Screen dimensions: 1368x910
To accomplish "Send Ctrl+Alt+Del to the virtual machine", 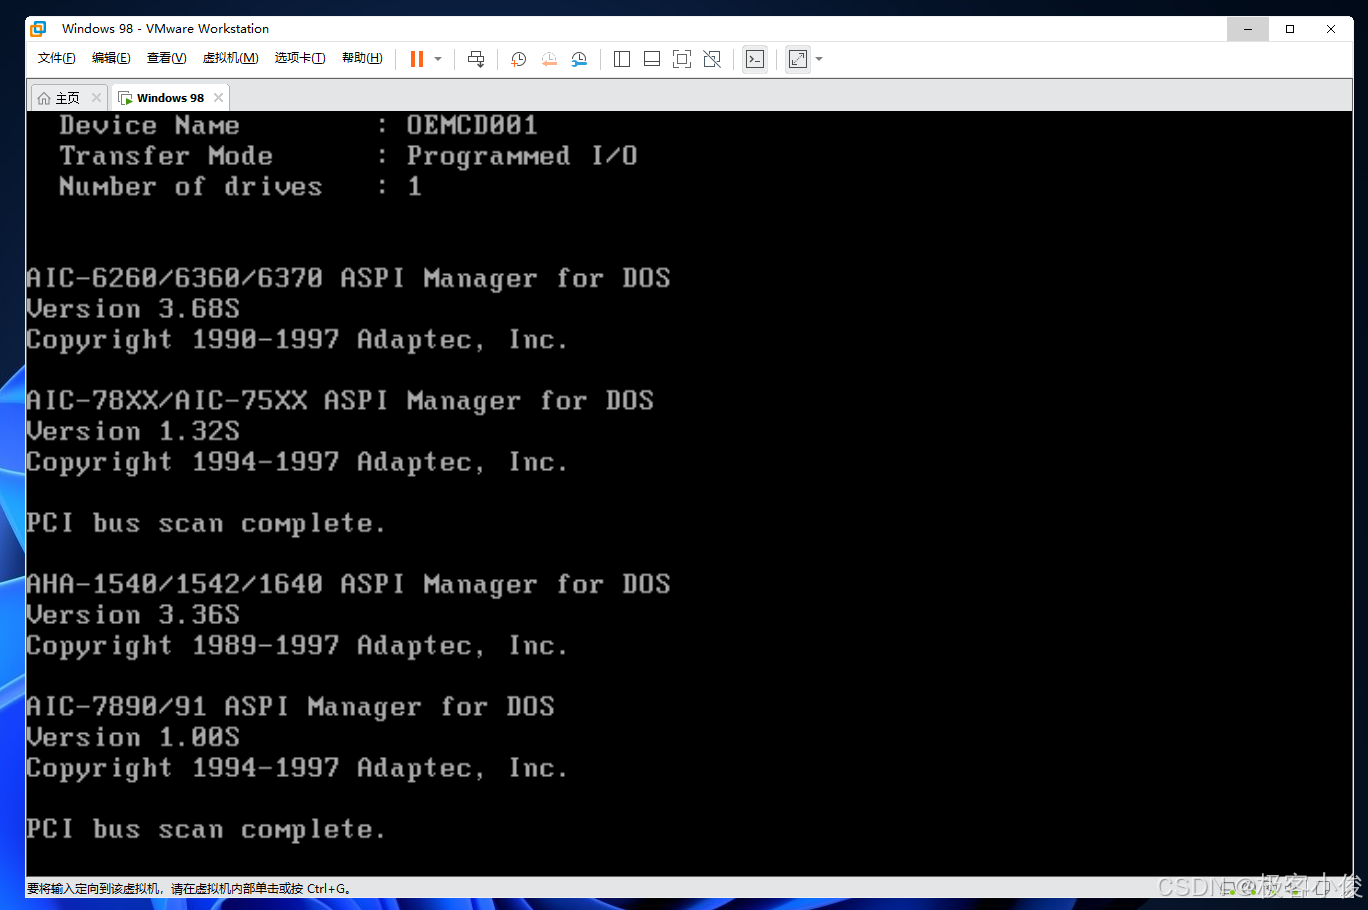I will point(476,59).
